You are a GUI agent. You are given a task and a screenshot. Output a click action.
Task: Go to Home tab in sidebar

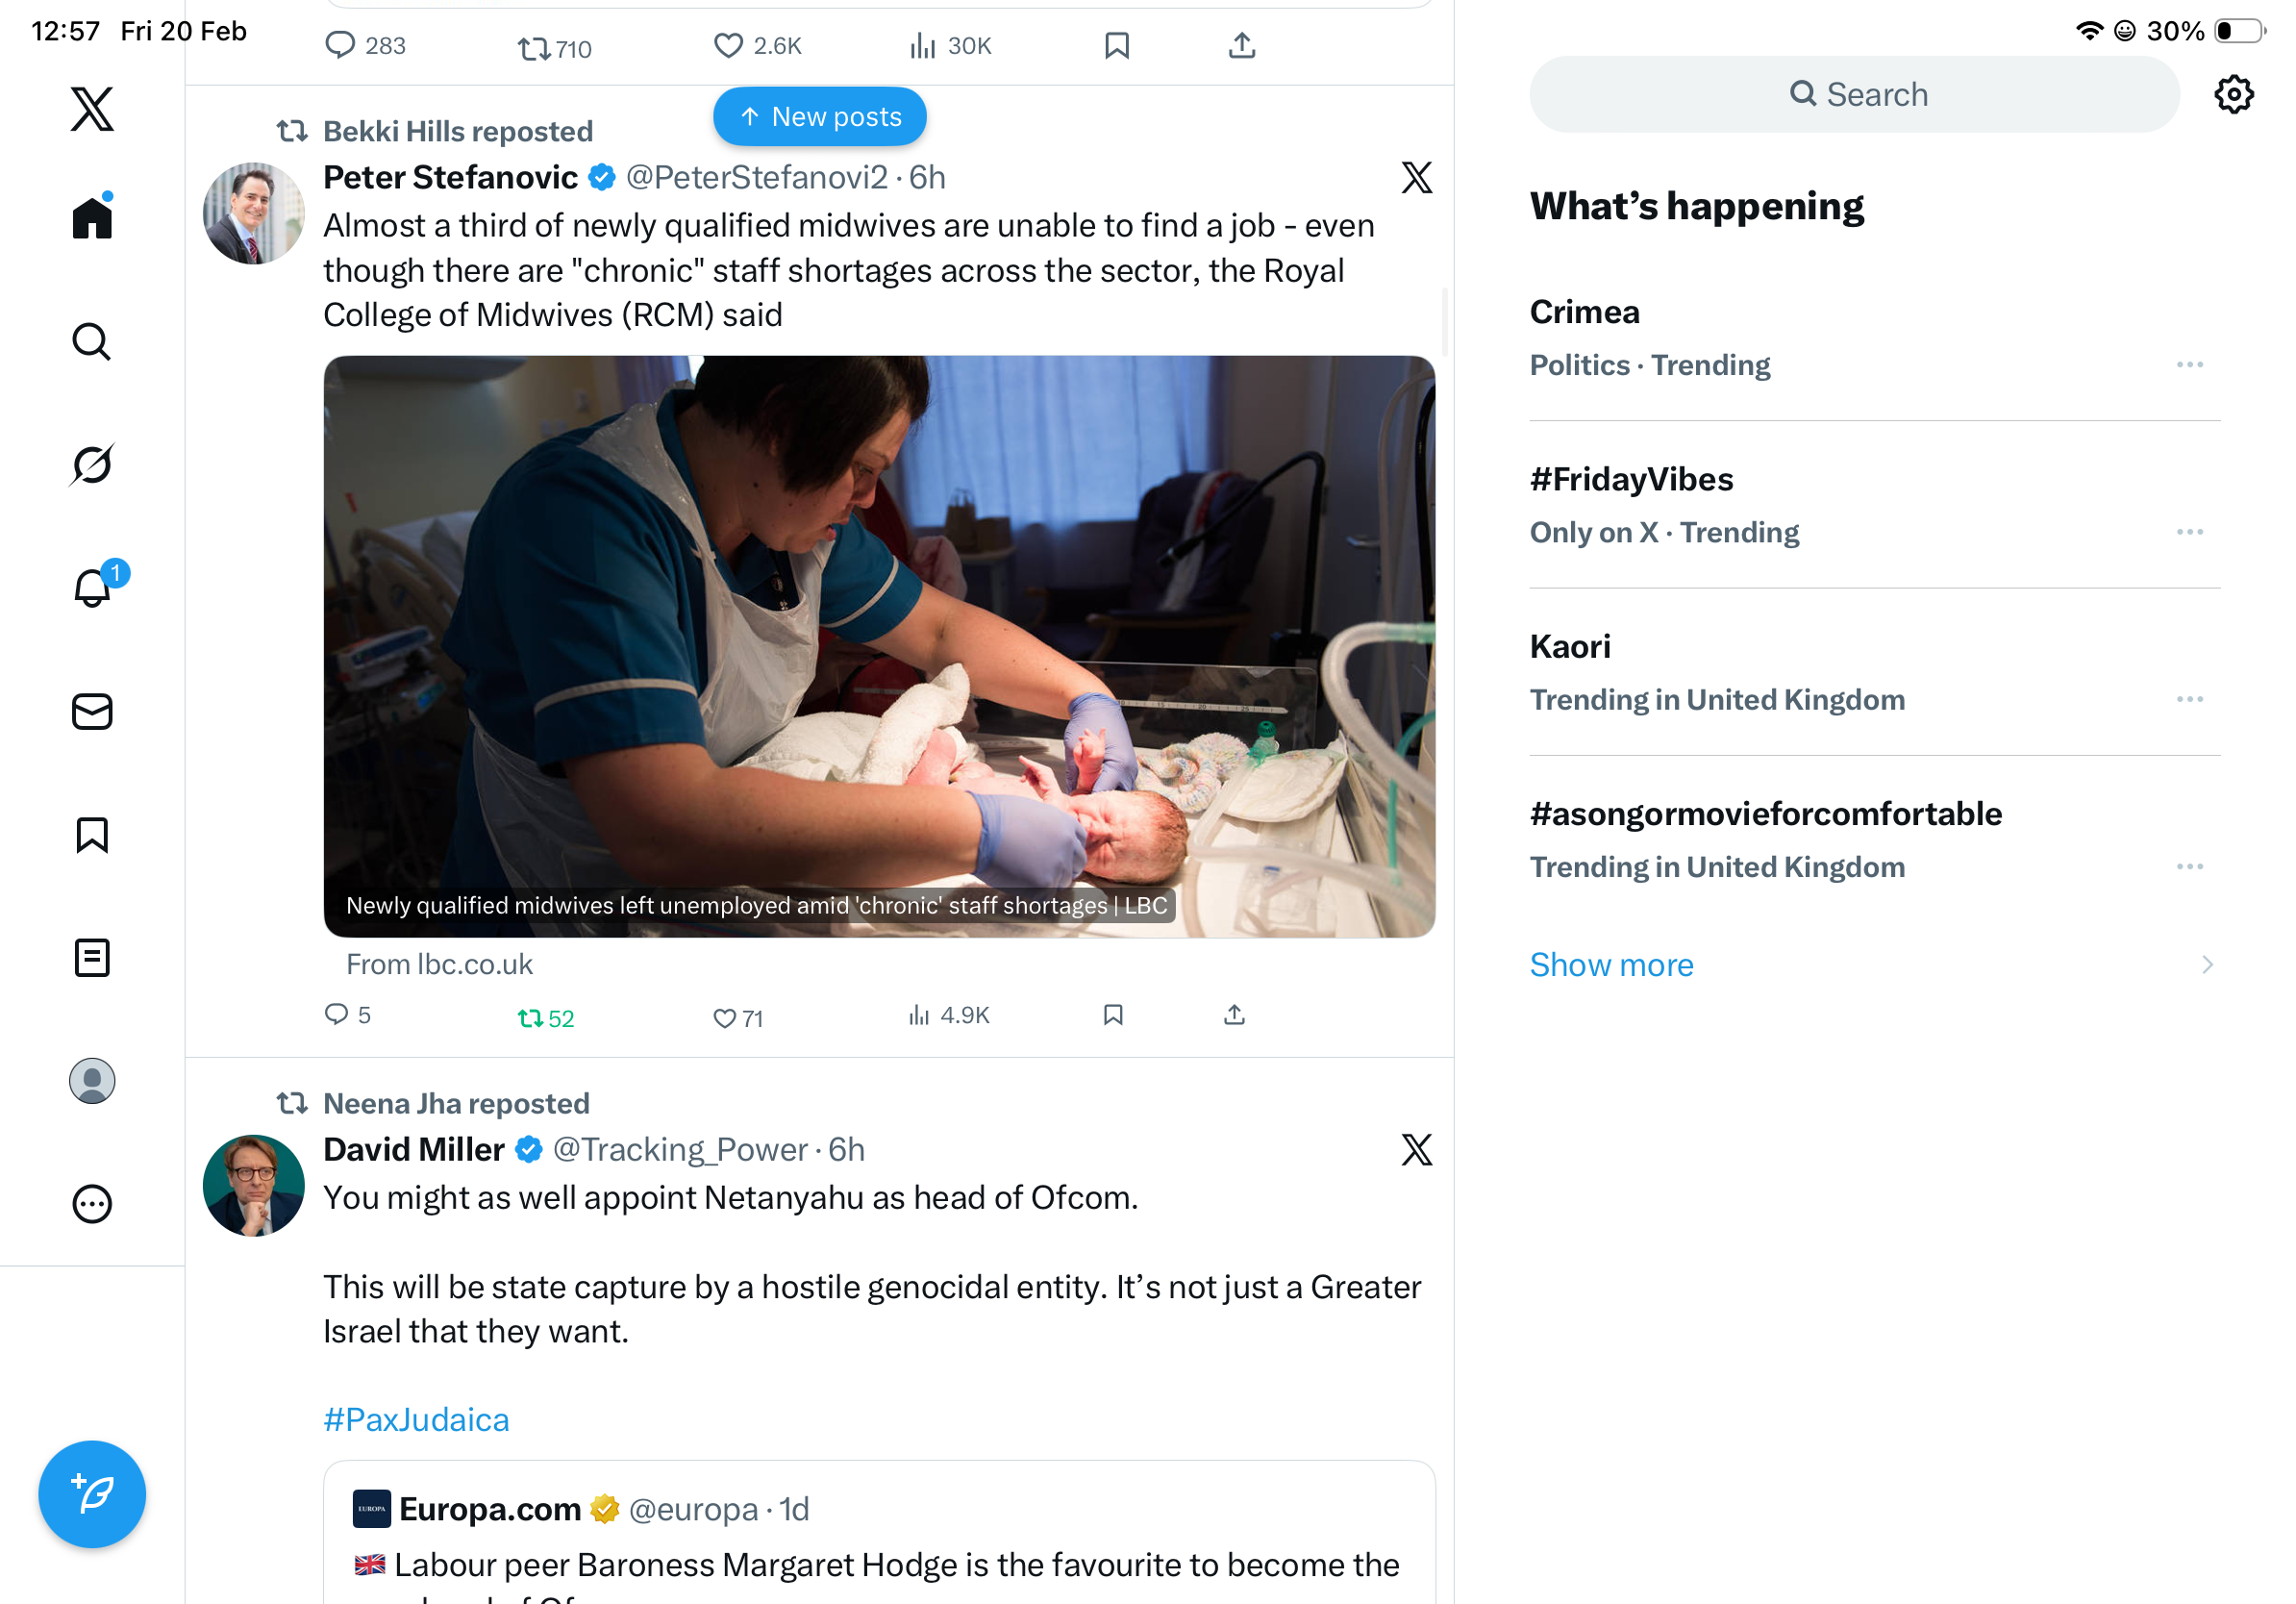coord(92,217)
